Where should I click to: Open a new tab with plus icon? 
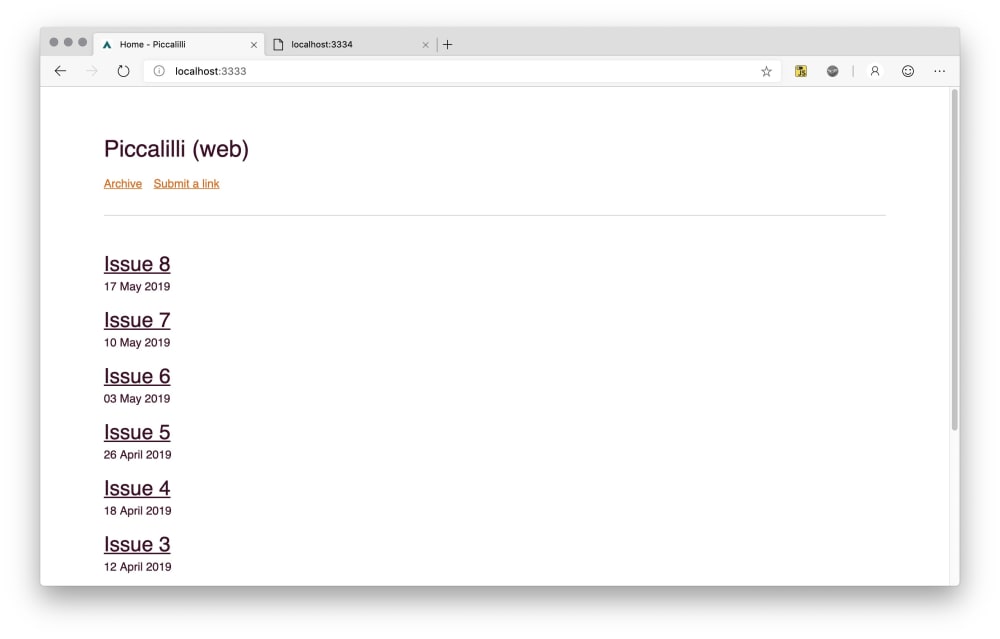448,44
